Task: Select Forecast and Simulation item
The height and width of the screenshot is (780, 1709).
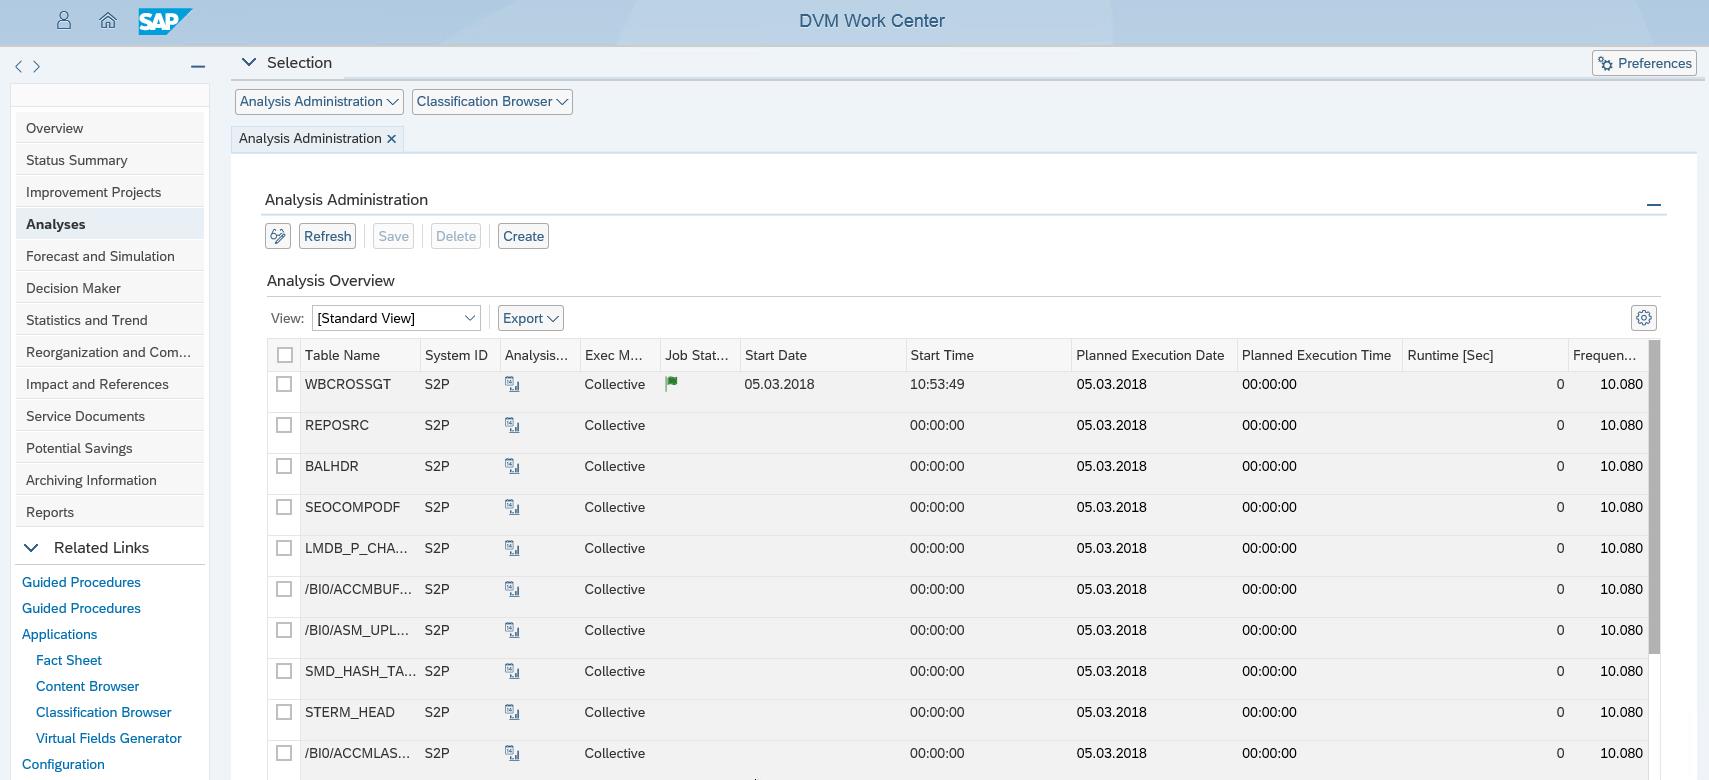Action: pos(110,256)
